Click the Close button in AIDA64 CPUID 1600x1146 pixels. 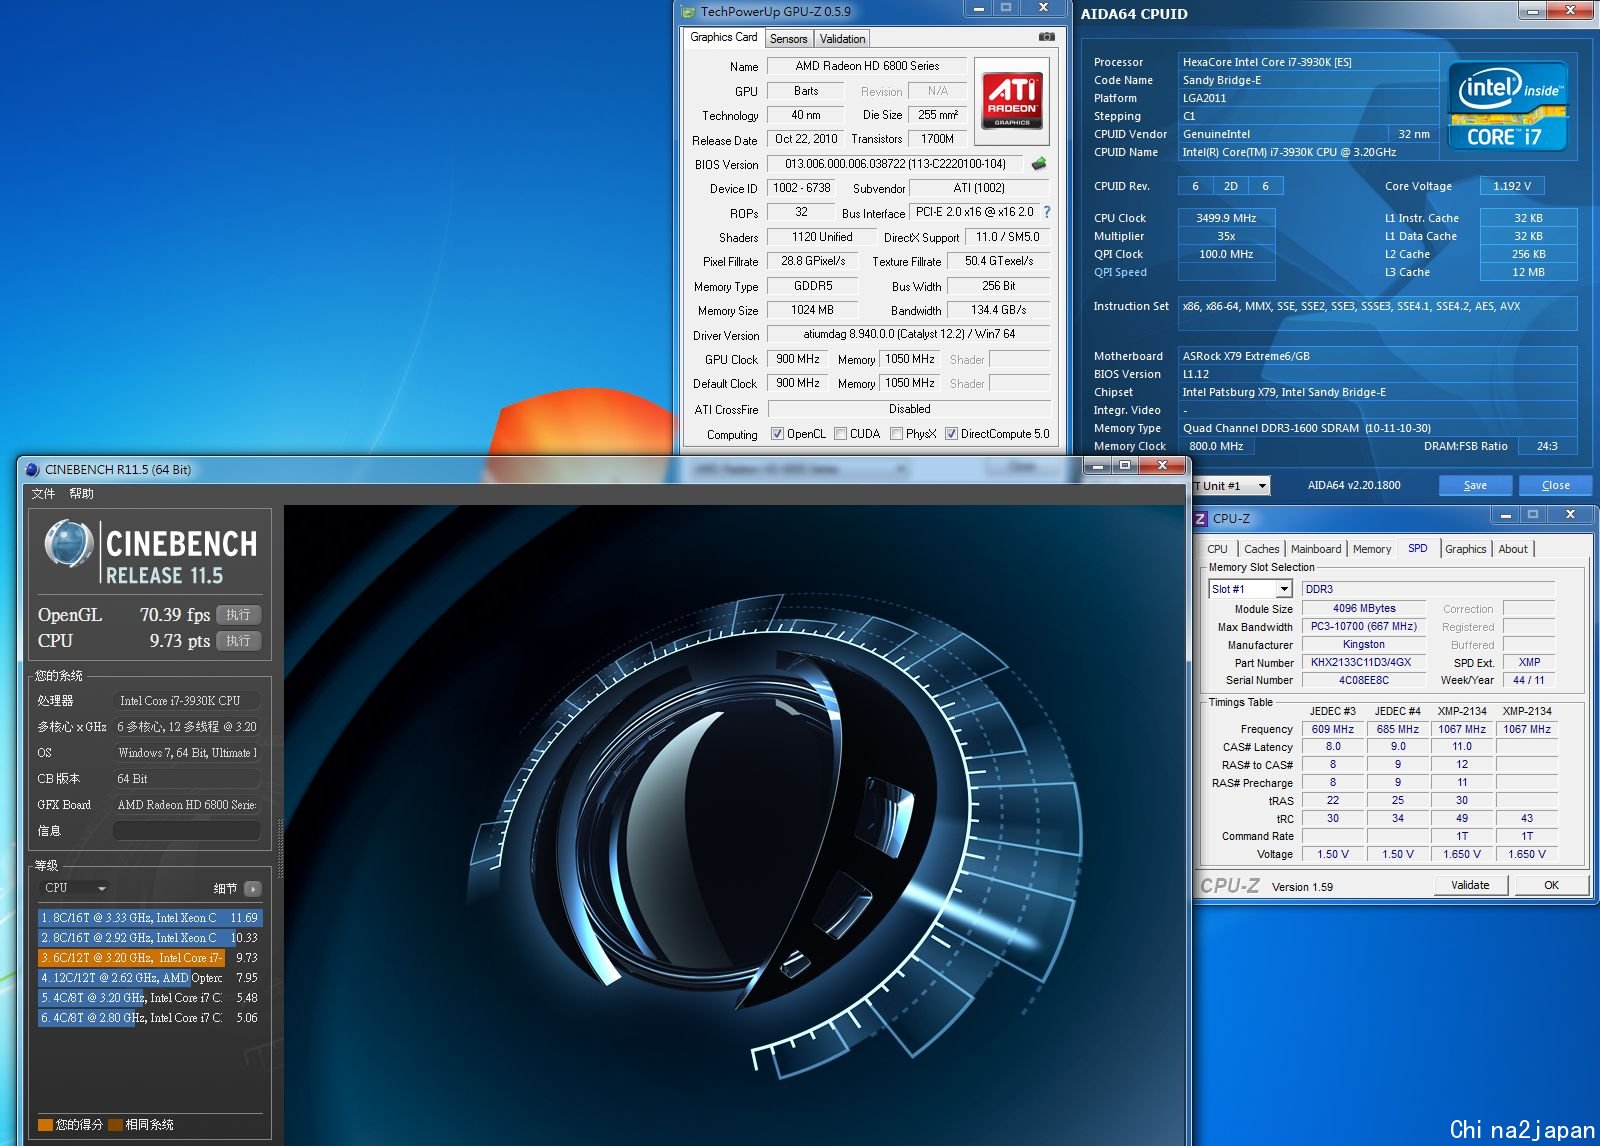pos(1555,485)
